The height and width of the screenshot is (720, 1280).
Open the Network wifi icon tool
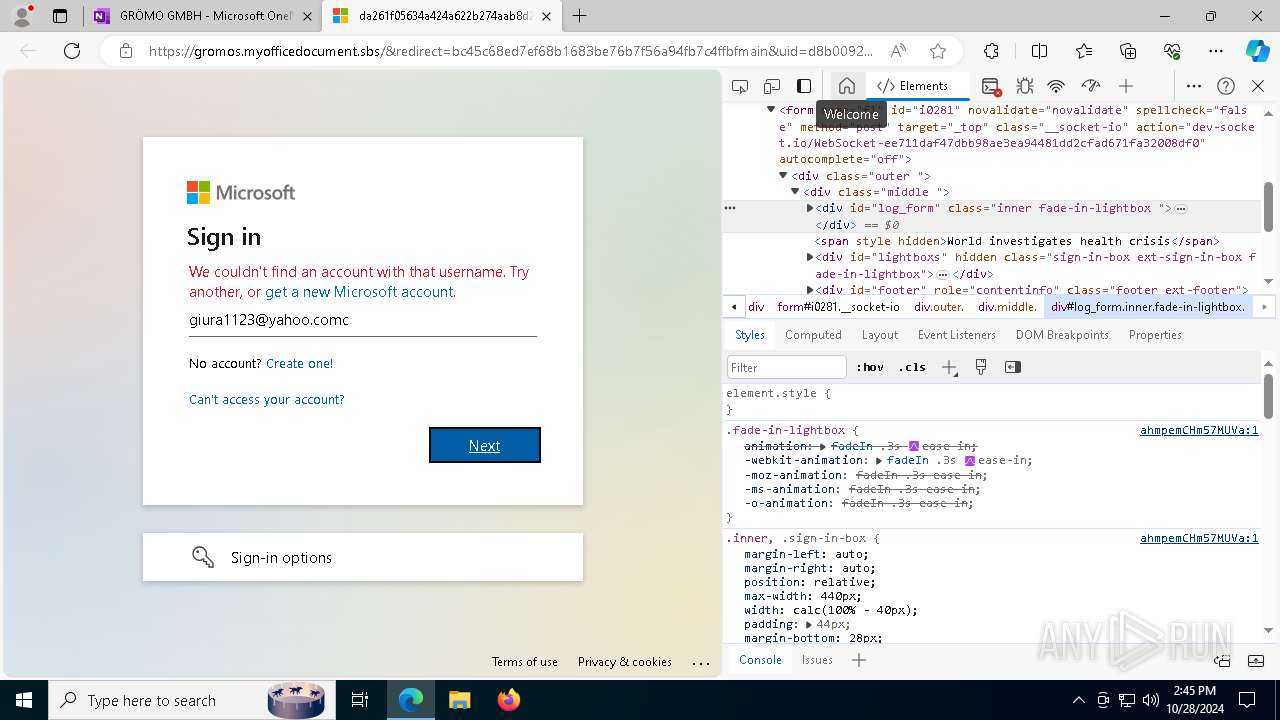coord(1056,86)
